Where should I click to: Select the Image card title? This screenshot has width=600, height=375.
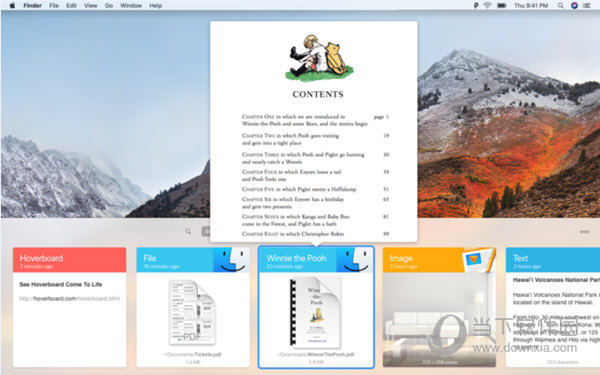(x=401, y=258)
